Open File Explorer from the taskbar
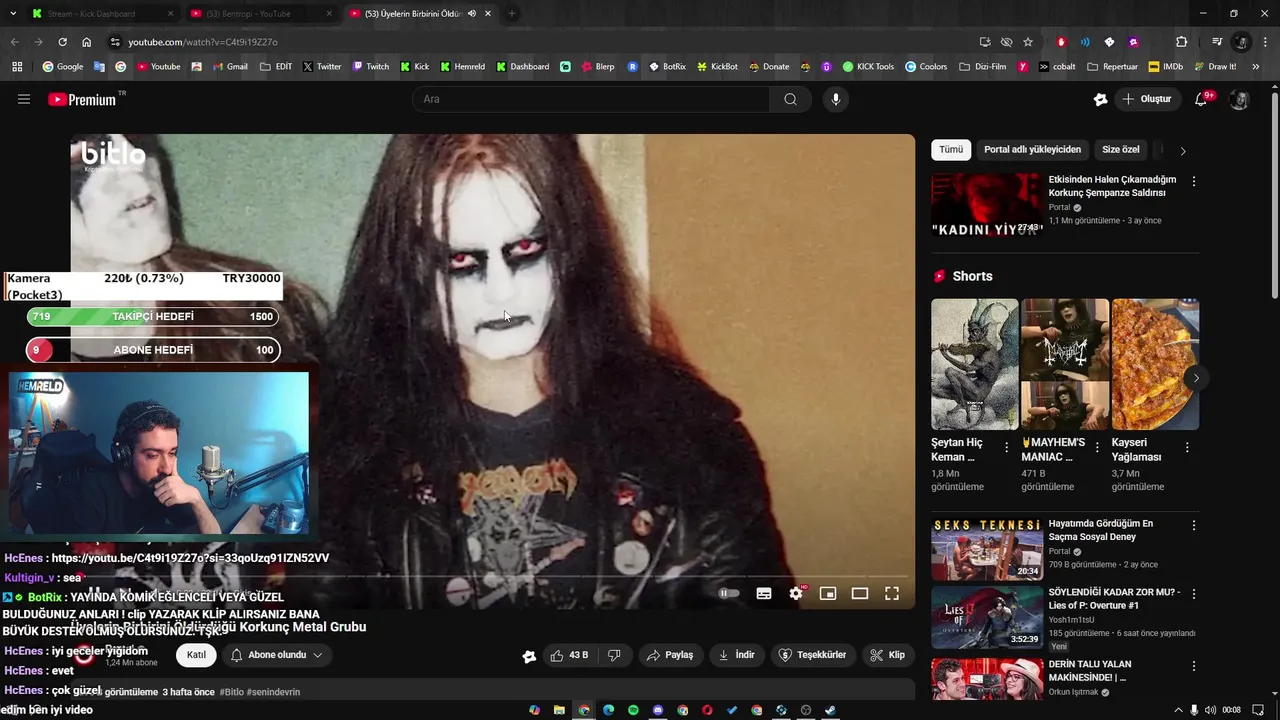The height and width of the screenshot is (720, 1280). pyautogui.click(x=559, y=710)
